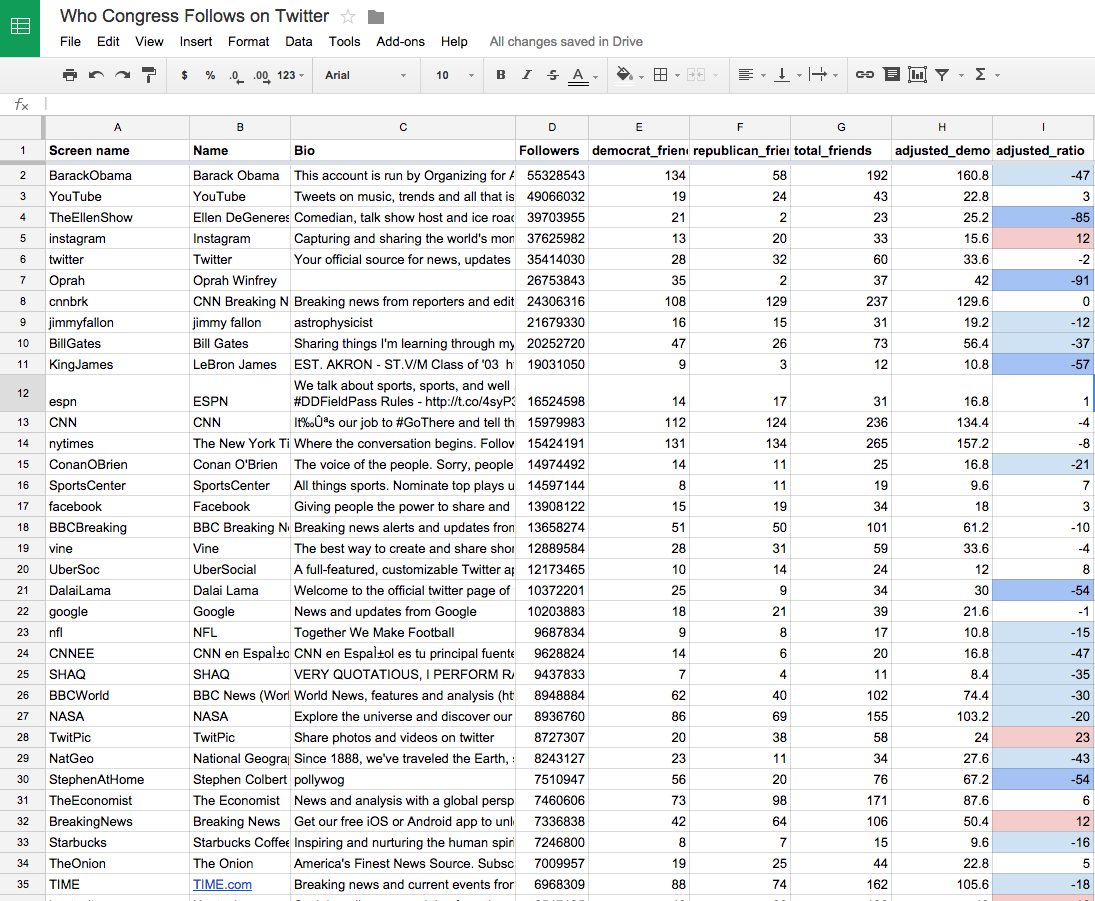Toggle Bold formatting
The height and width of the screenshot is (901, 1095).
[x=501, y=75]
